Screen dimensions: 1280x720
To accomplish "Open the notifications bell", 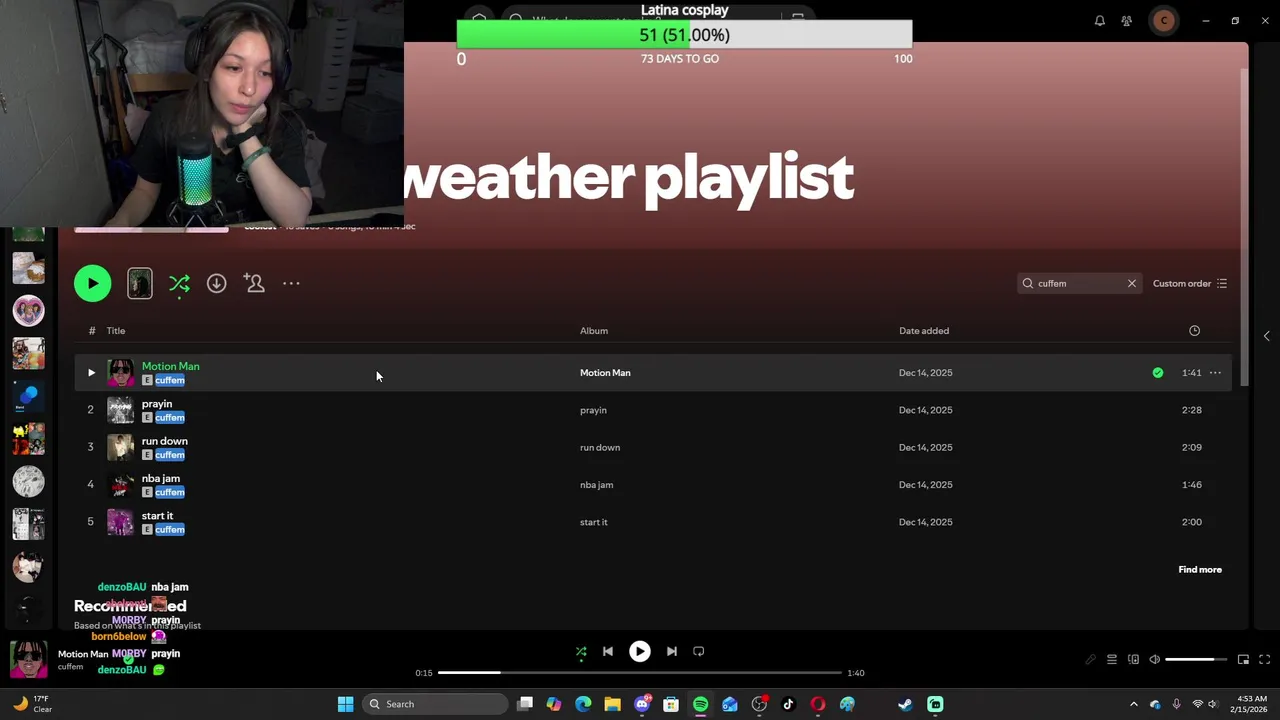I will [x=1099, y=20].
